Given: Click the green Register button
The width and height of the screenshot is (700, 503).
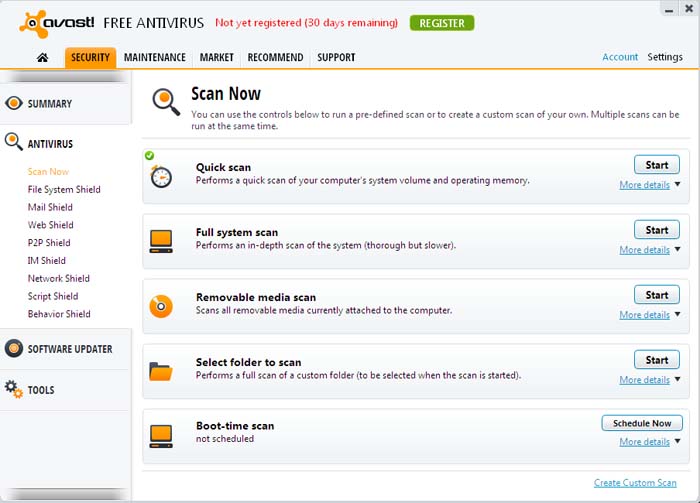Looking at the screenshot, I should 442,23.
